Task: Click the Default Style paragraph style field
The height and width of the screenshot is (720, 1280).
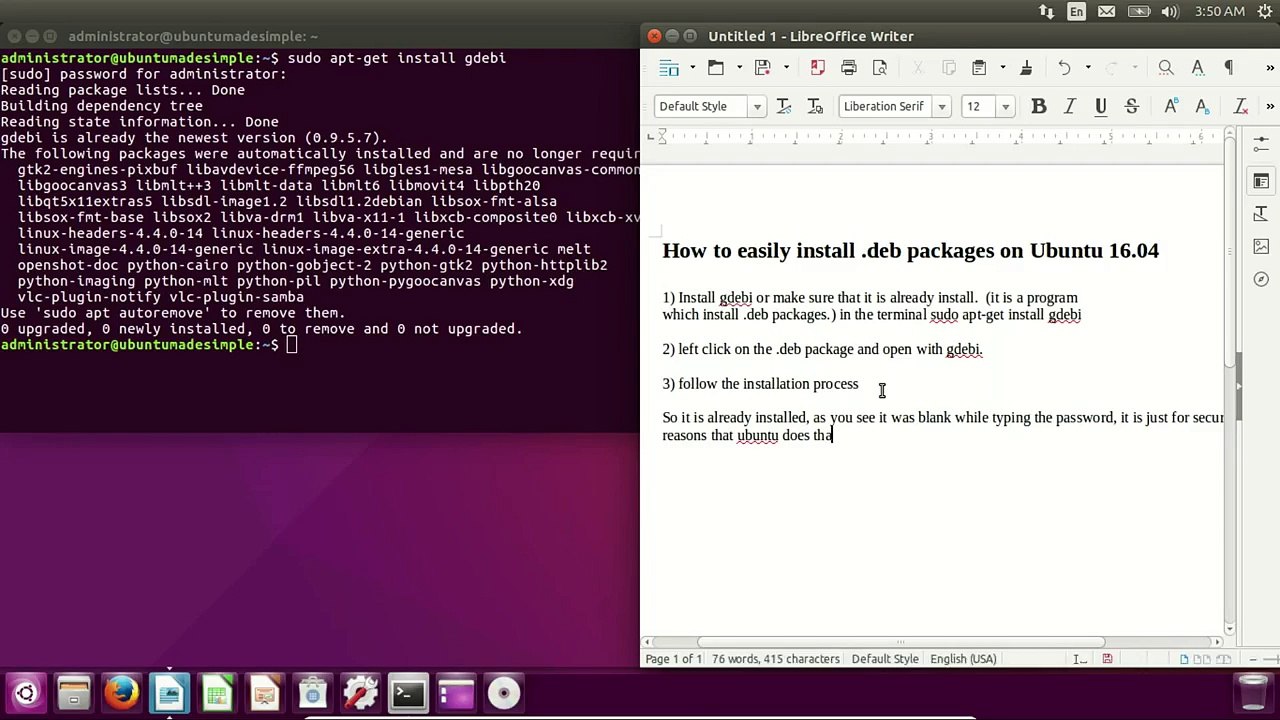Action: pyautogui.click(x=702, y=106)
